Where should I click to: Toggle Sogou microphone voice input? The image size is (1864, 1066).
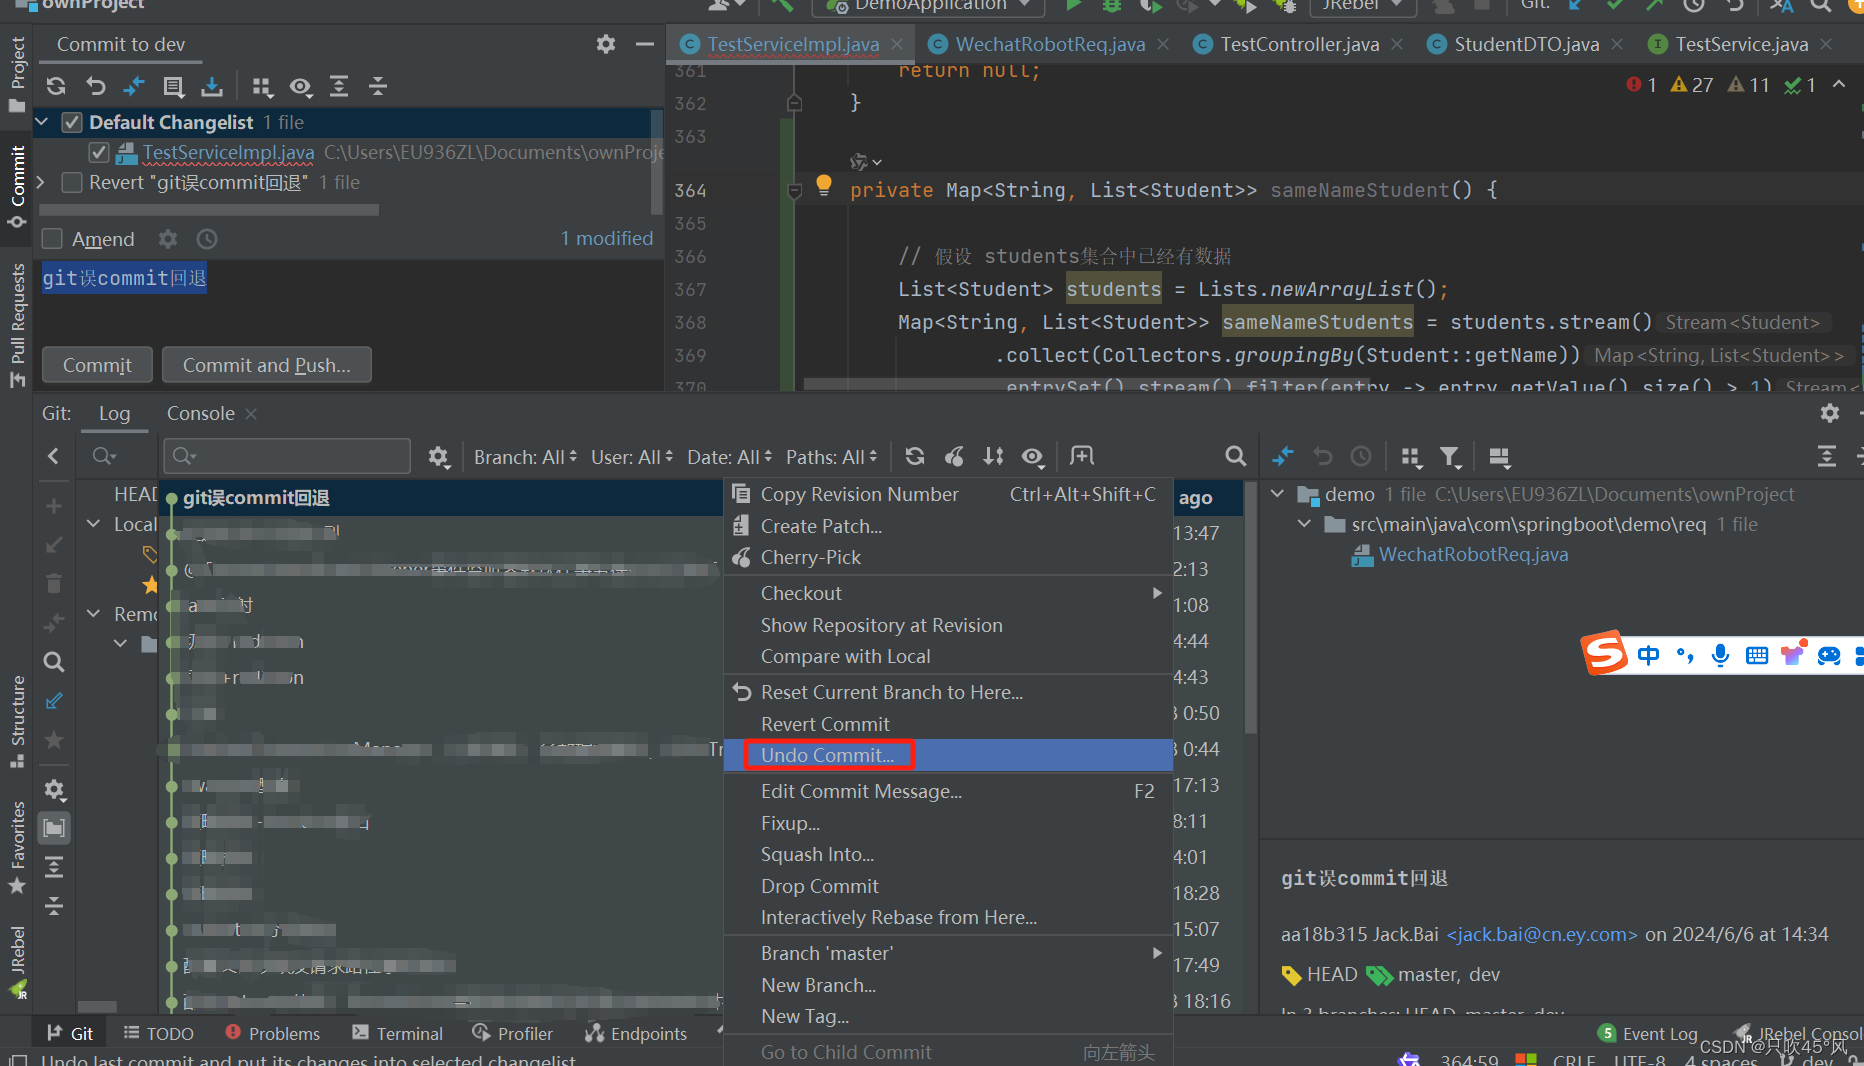pyautogui.click(x=1720, y=655)
